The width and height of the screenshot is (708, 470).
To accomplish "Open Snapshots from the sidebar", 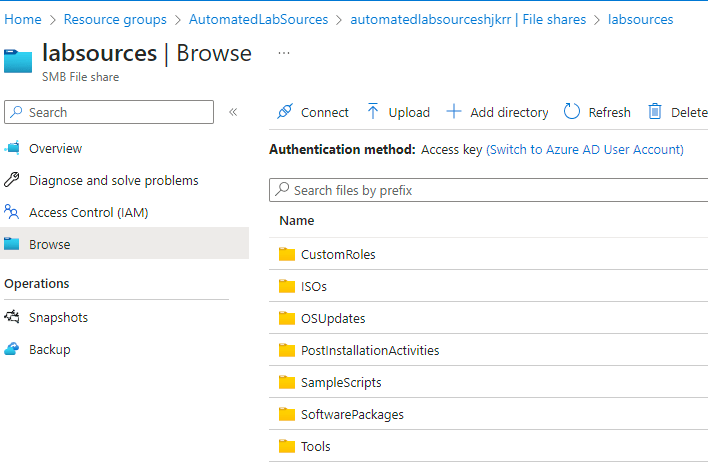I will tap(58, 317).
